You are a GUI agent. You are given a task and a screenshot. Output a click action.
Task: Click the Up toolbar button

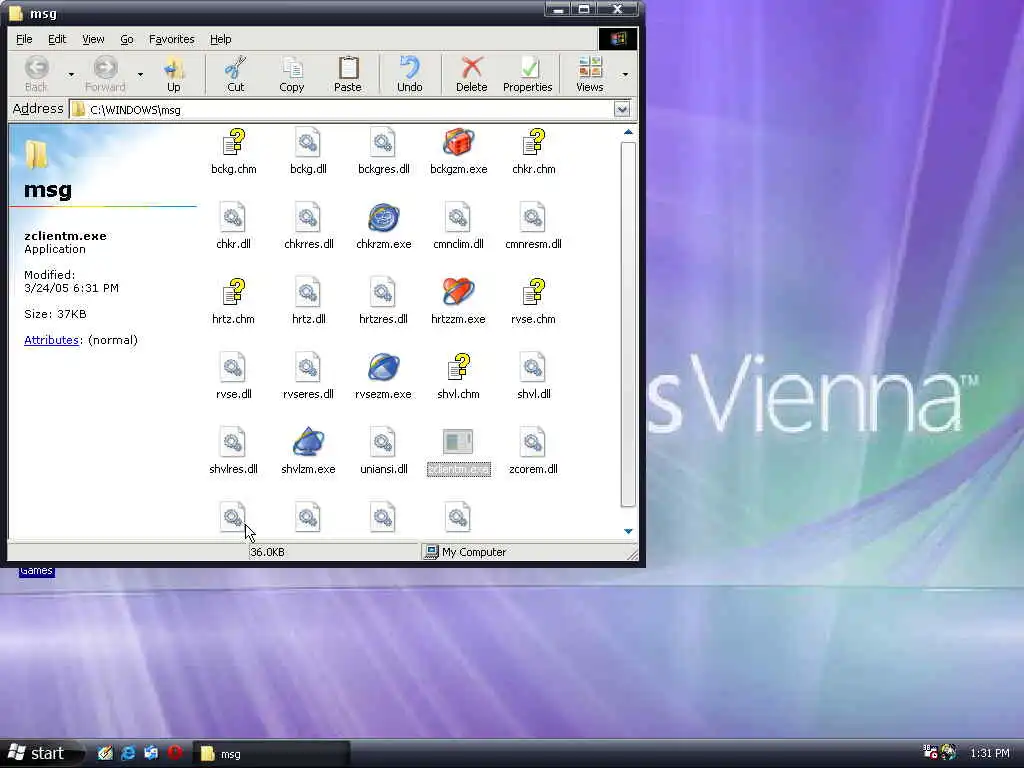pyautogui.click(x=174, y=74)
